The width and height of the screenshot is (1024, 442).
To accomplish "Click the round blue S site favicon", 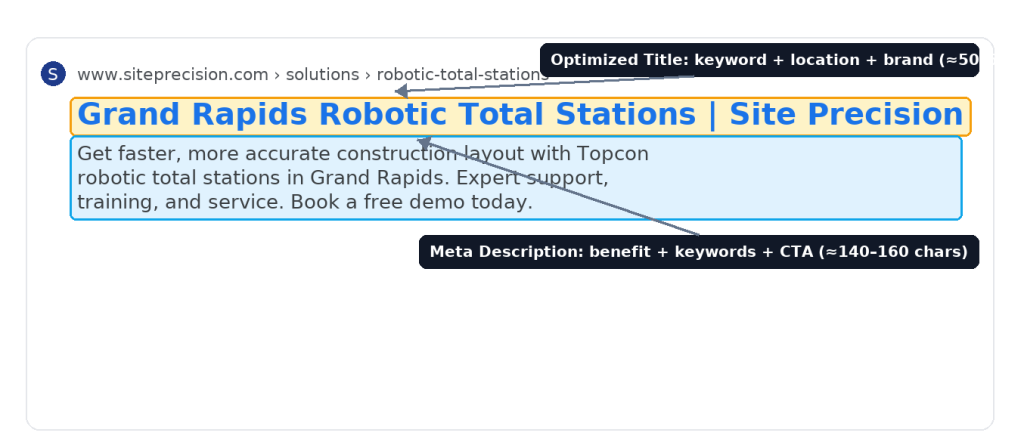I will [x=53, y=74].
